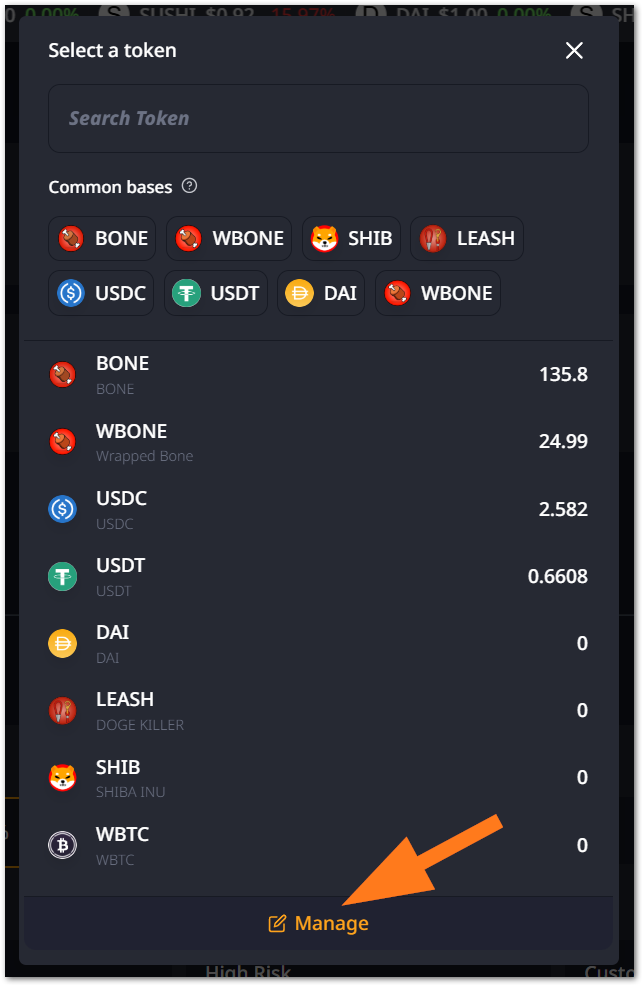Click the LEASH Doge Killer icon in list

click(x=63, y=710)
